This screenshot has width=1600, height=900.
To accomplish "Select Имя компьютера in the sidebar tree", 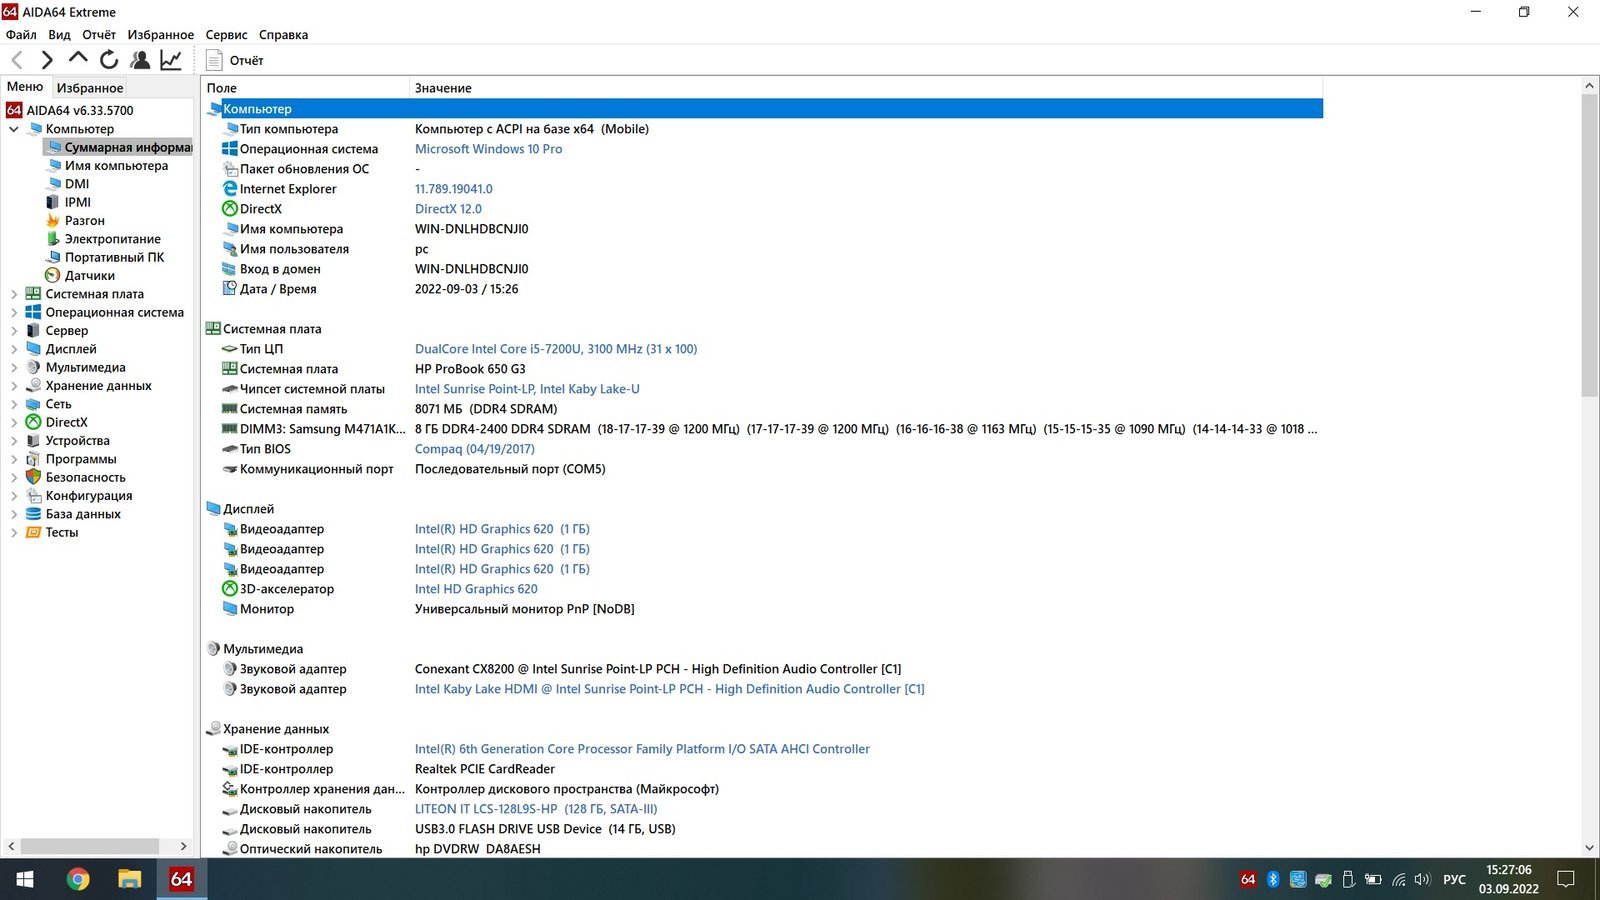I will coord(116,165).
